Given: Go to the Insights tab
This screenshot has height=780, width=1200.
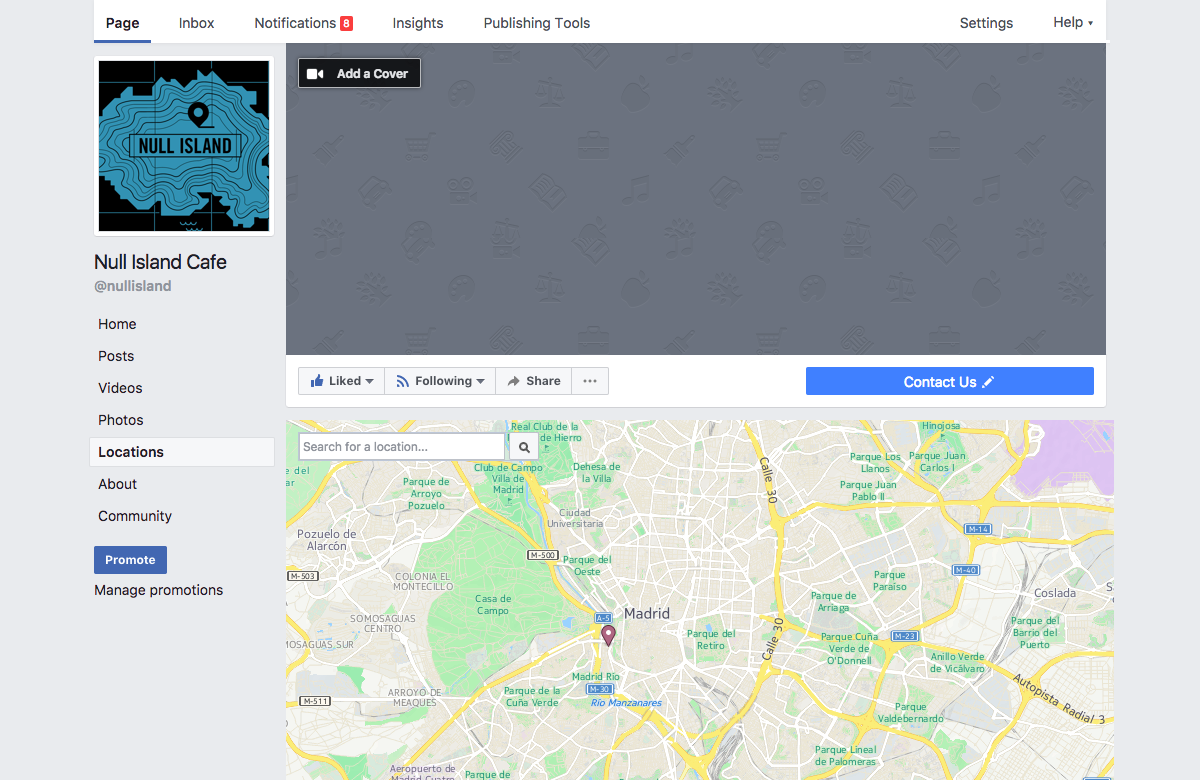Looking at the screenshot, I should [418, 23].
